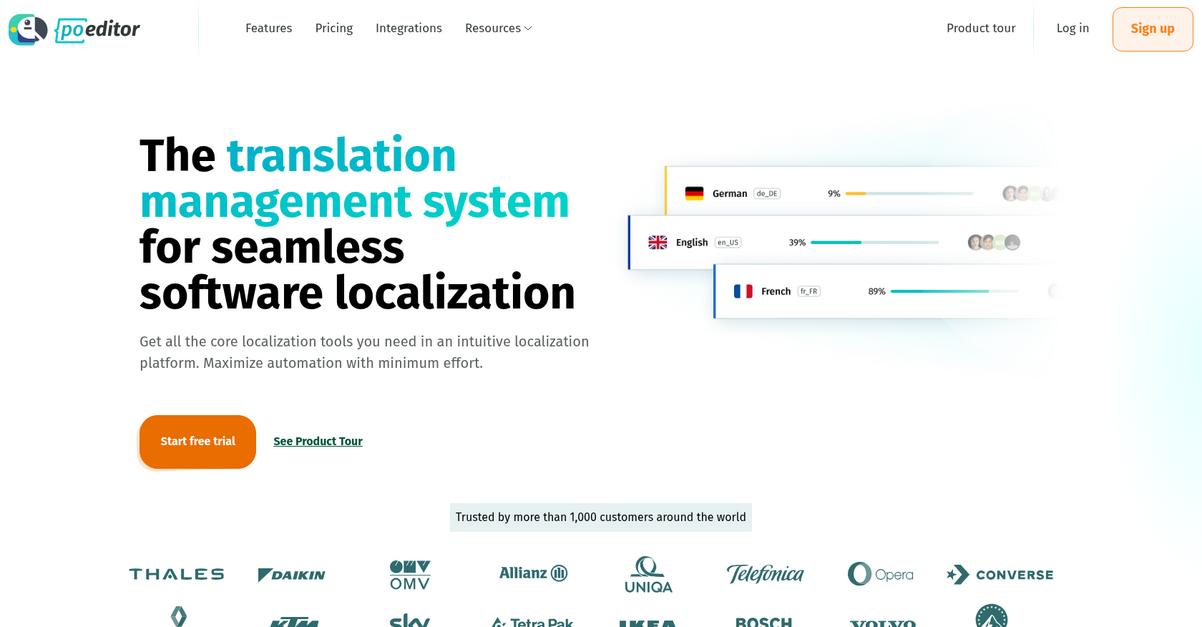Follow the See Product Tour link
Image resolution: width=1202 pixels, height=627 pixels.
point(318,441)
